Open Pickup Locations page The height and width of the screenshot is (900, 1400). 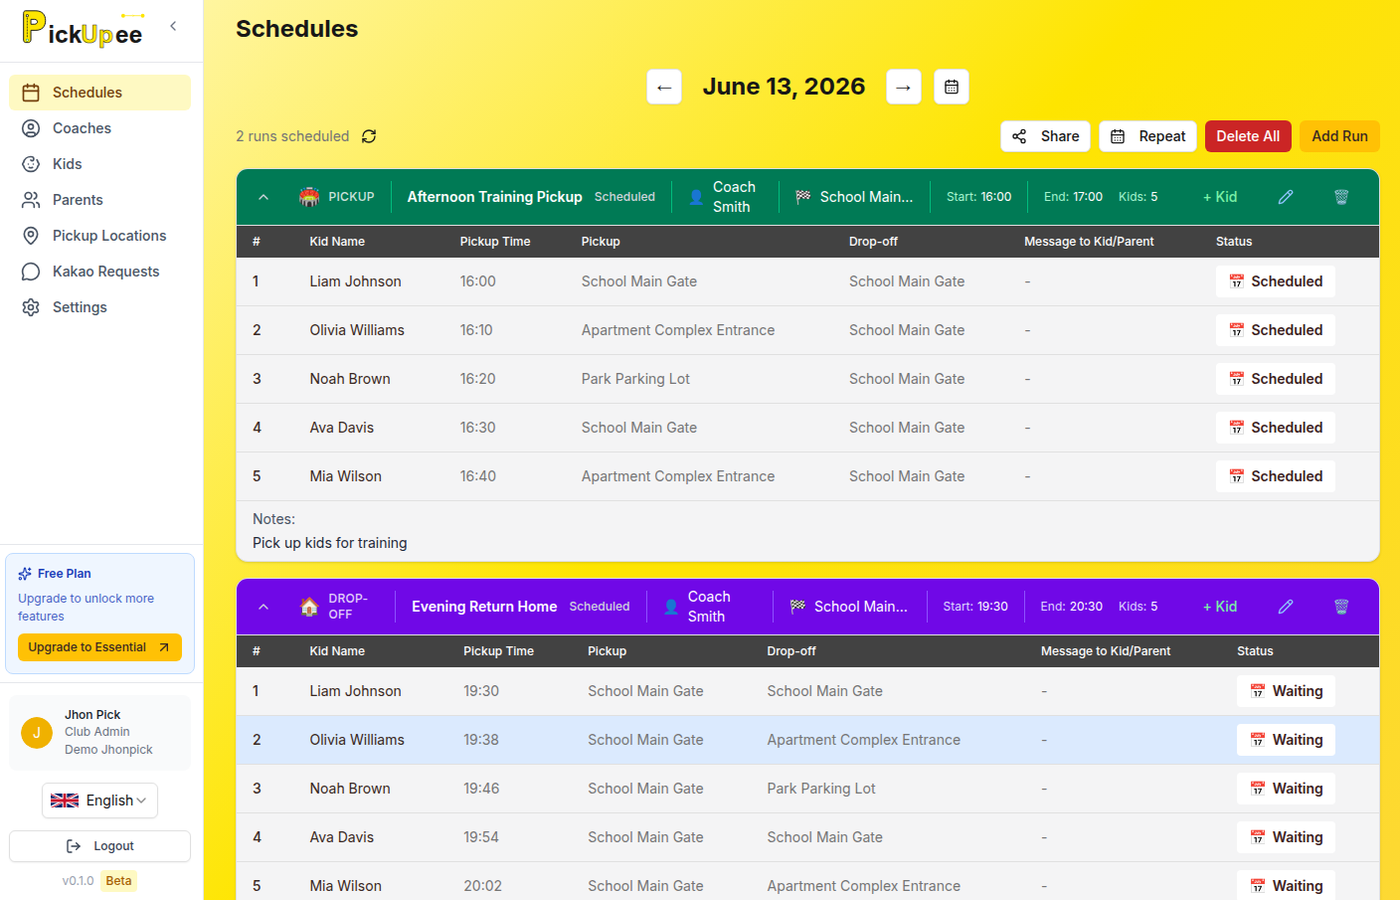[100, 236]
